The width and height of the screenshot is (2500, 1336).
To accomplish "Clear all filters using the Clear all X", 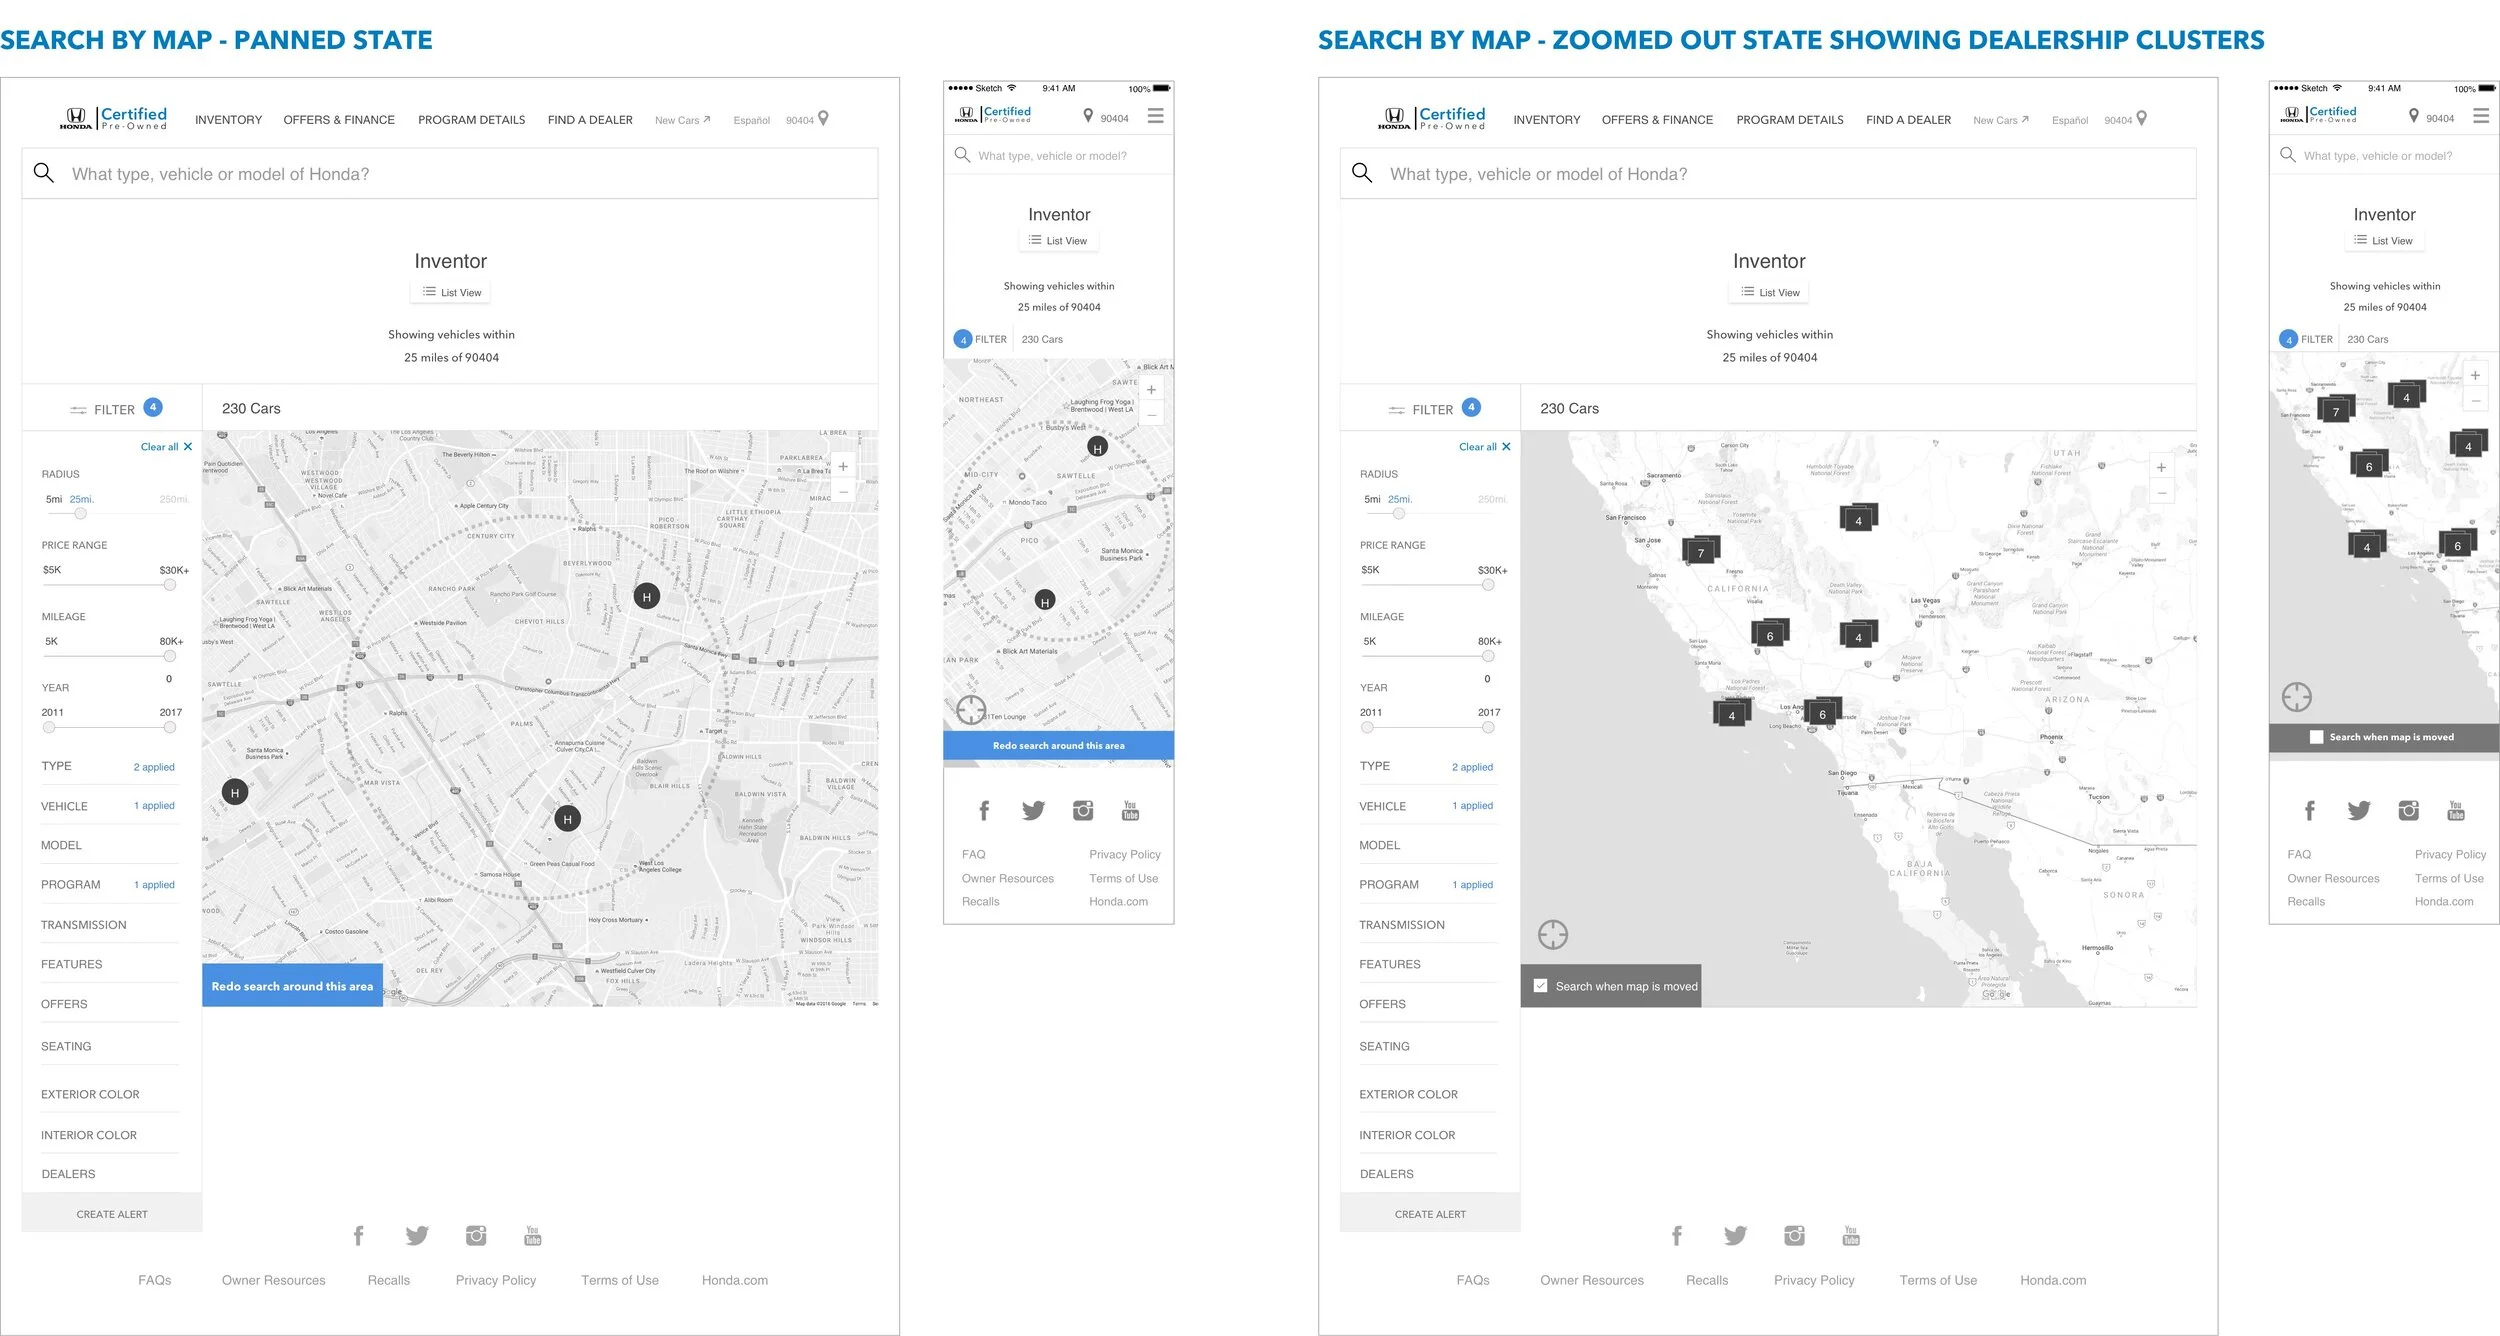I will pyautogui.click(x=166, y=446).
